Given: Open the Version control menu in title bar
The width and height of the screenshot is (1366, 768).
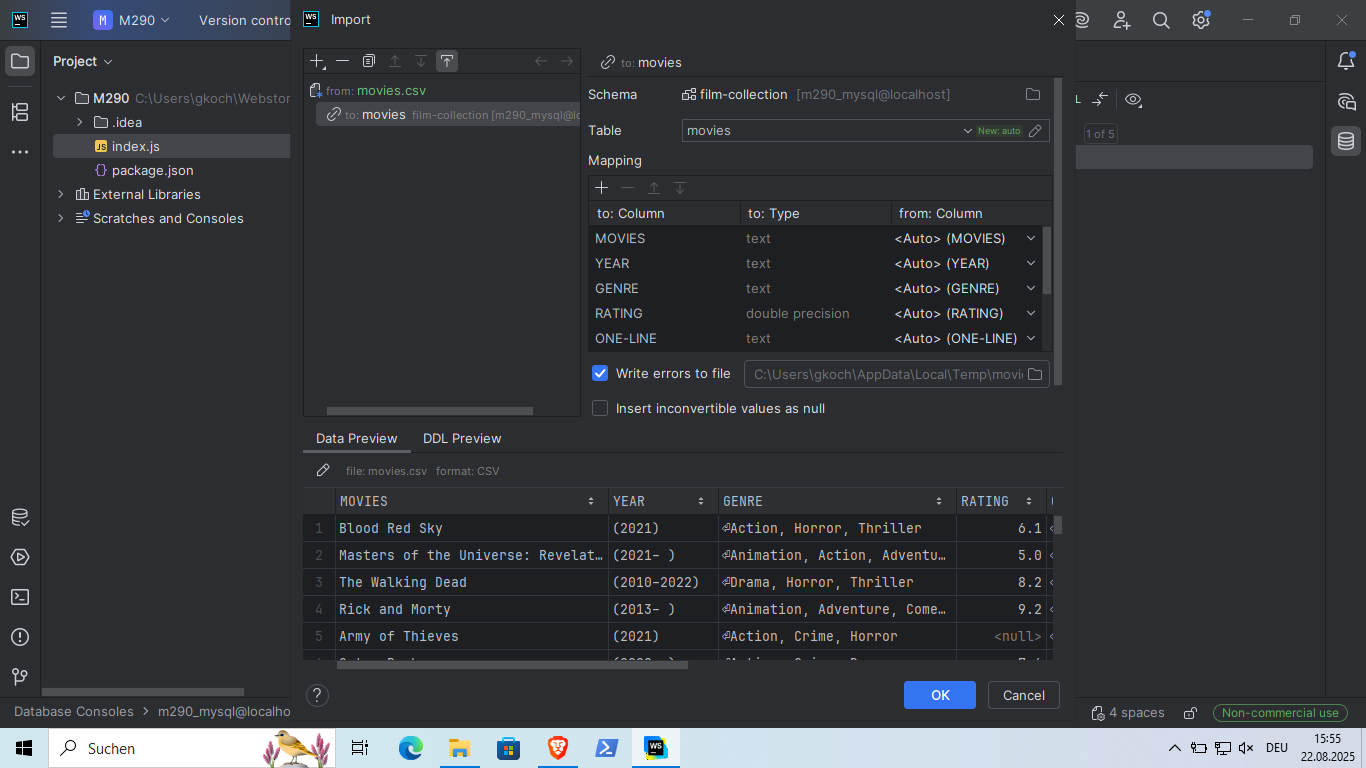Looking at the screenshot, I should click(244, 20).
